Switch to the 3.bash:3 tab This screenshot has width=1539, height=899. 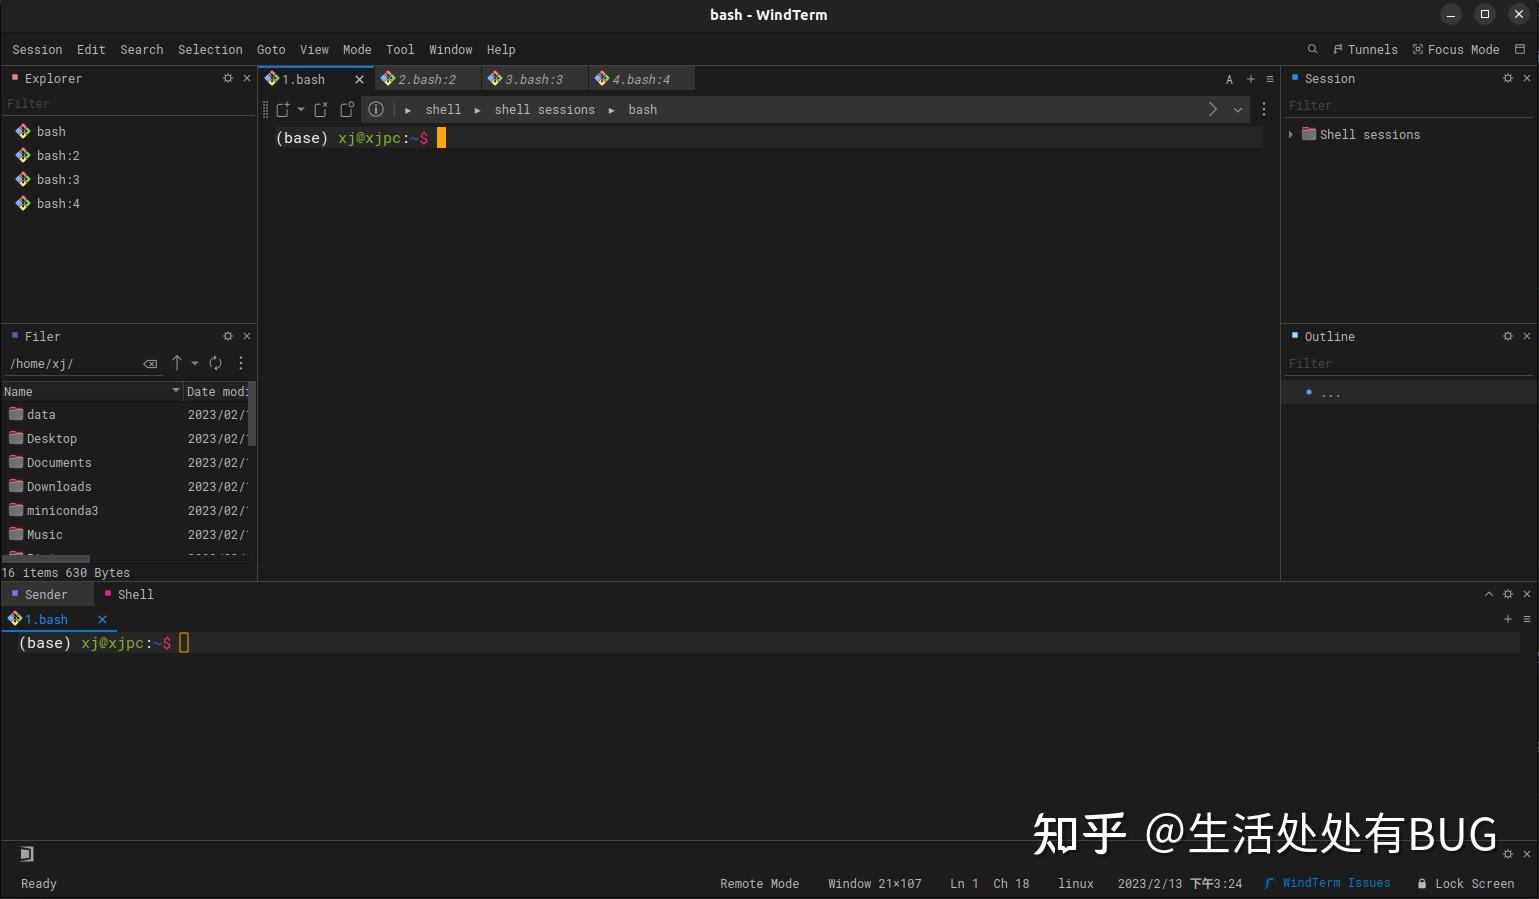pyautogui.click(x=533, y=79)
